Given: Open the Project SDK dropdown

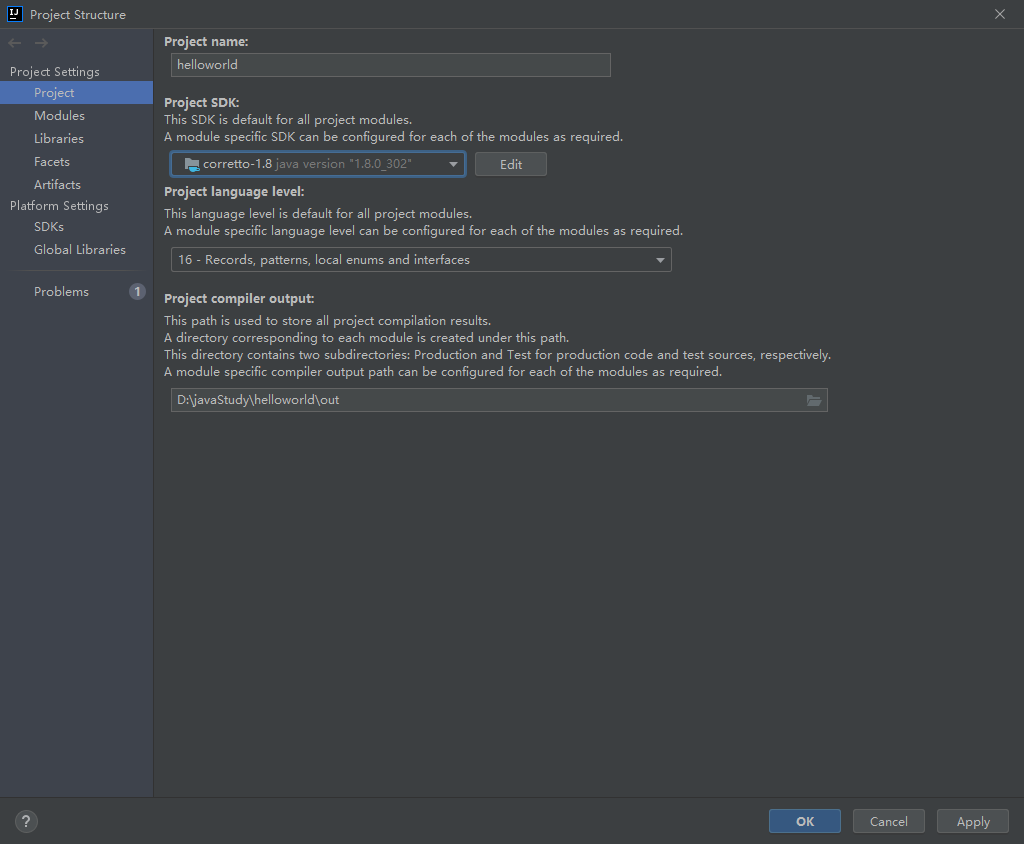Looking at the screenshot, I should pos(317,164).
